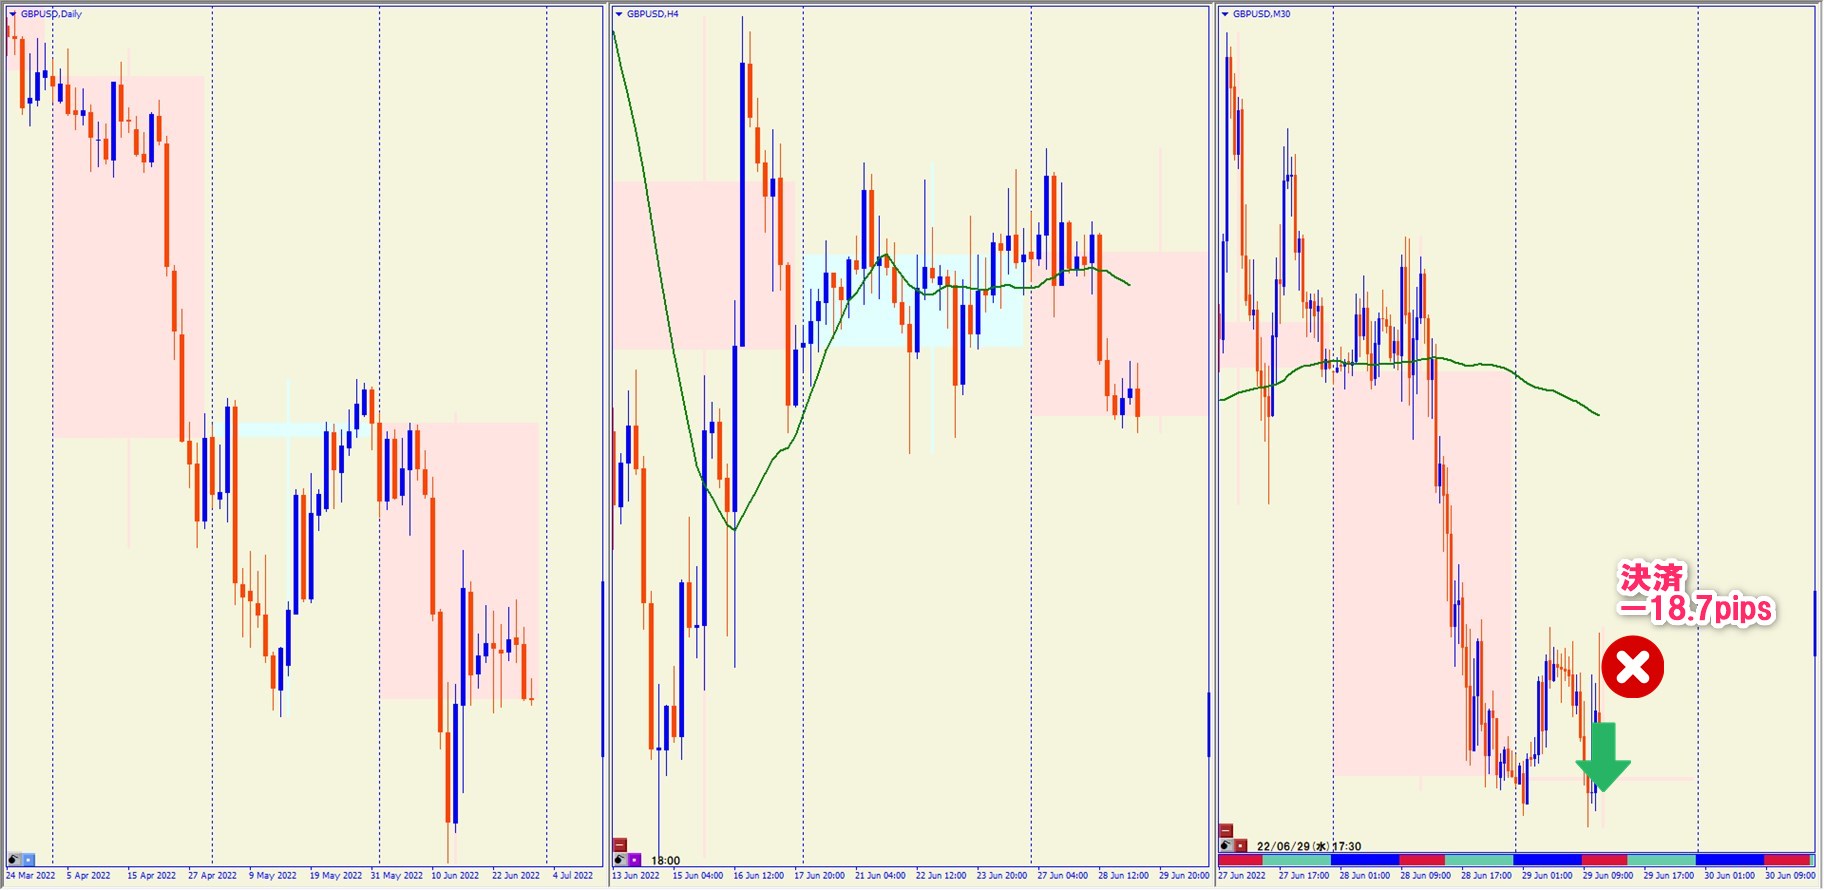Click the red minus button in M30 chart

pyautogui.click(x=1226, y=831)
